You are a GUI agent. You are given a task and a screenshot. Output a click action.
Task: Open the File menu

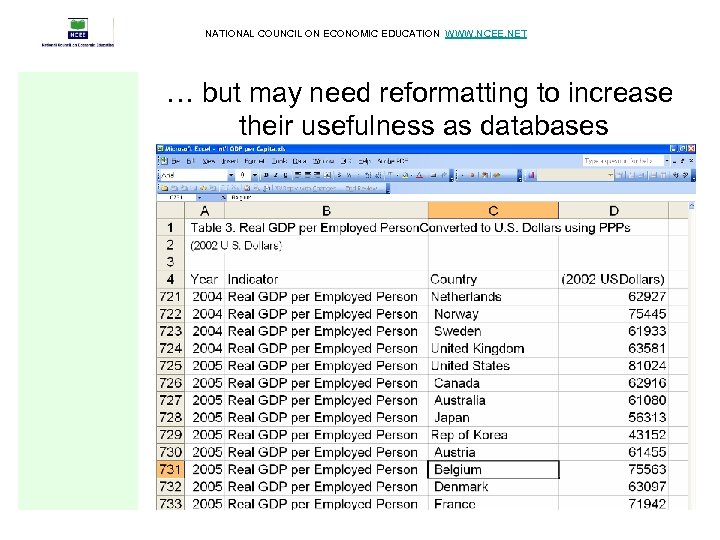tap(175, 161)
